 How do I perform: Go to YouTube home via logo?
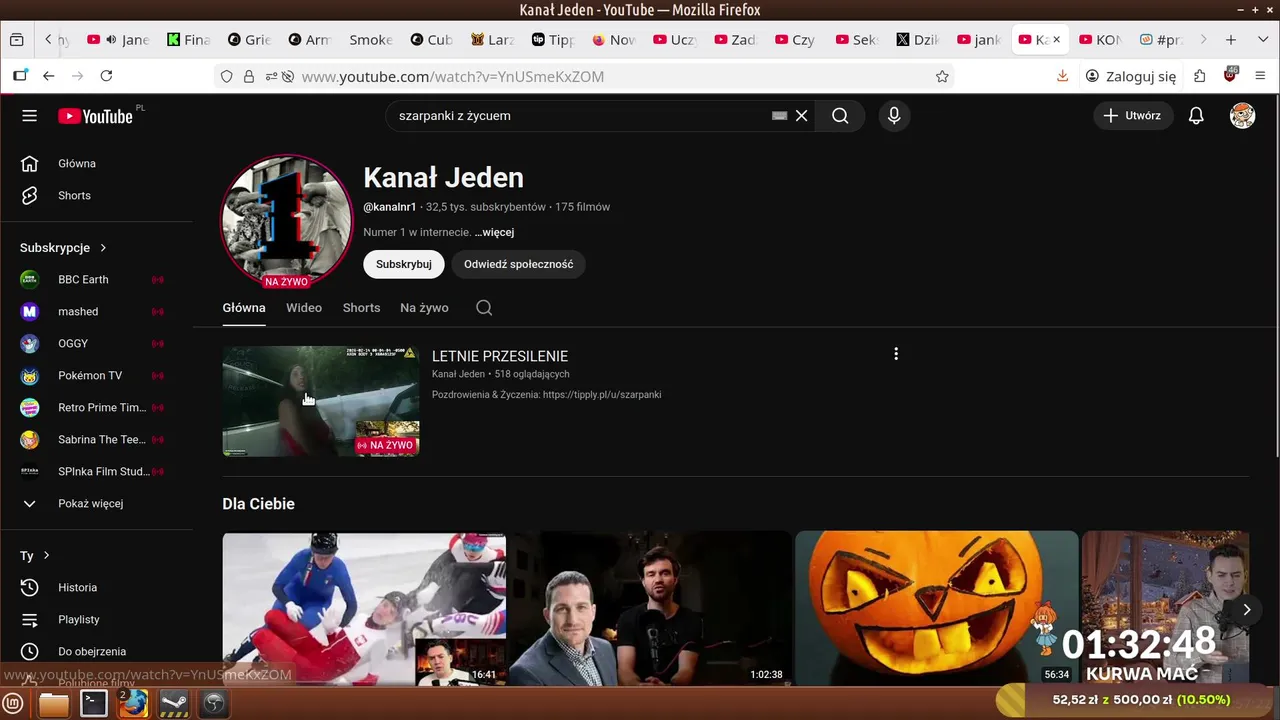(95, 116)
